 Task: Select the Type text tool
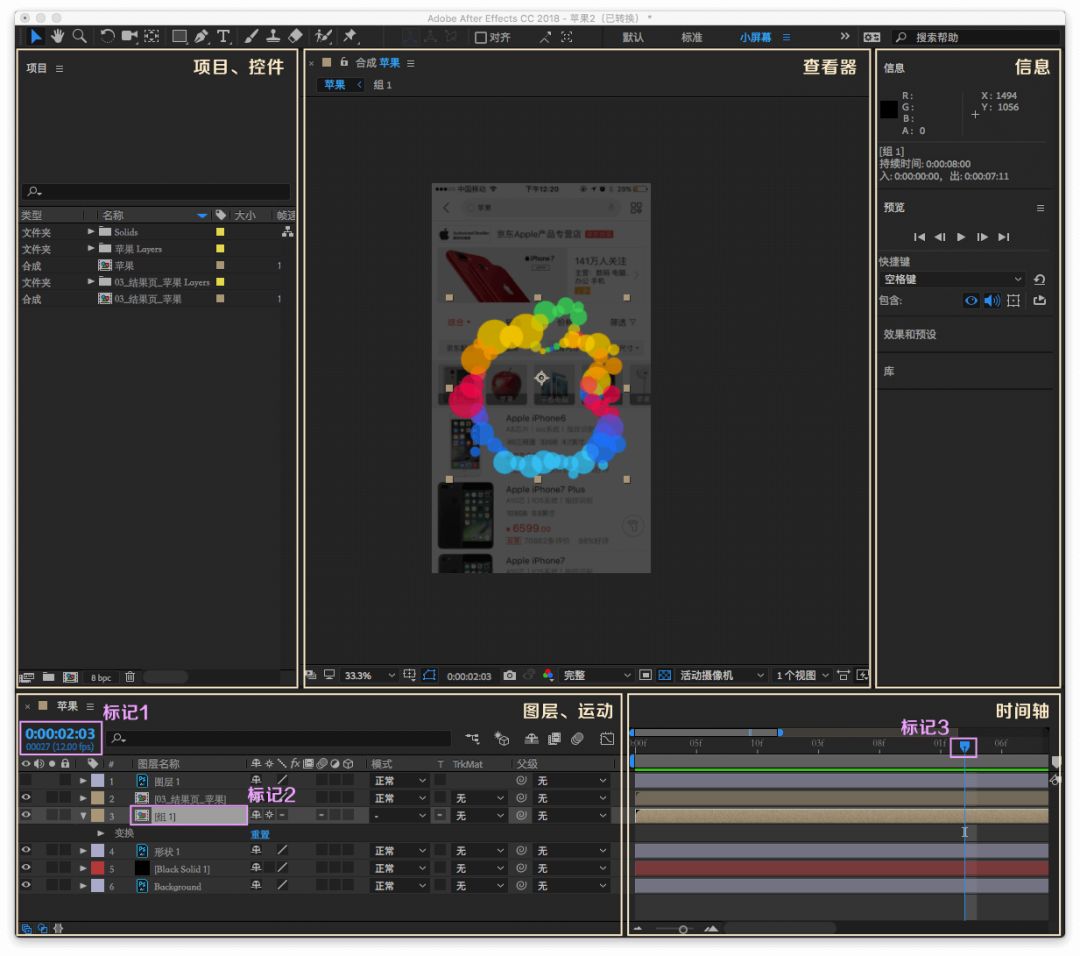coord(223,37)
